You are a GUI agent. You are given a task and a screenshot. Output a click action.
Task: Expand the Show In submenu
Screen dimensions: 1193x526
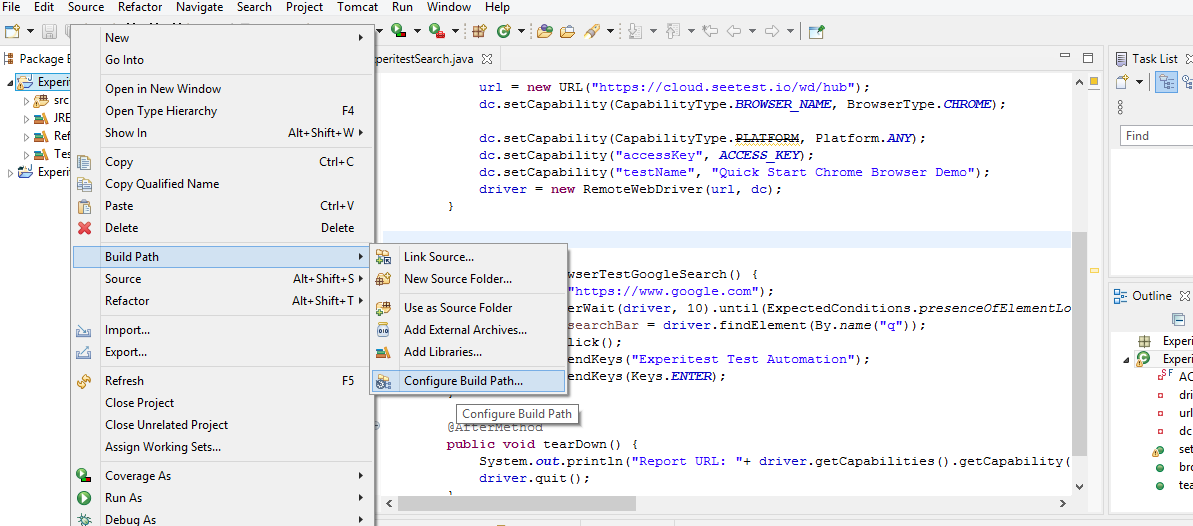[x=222, y=132]
